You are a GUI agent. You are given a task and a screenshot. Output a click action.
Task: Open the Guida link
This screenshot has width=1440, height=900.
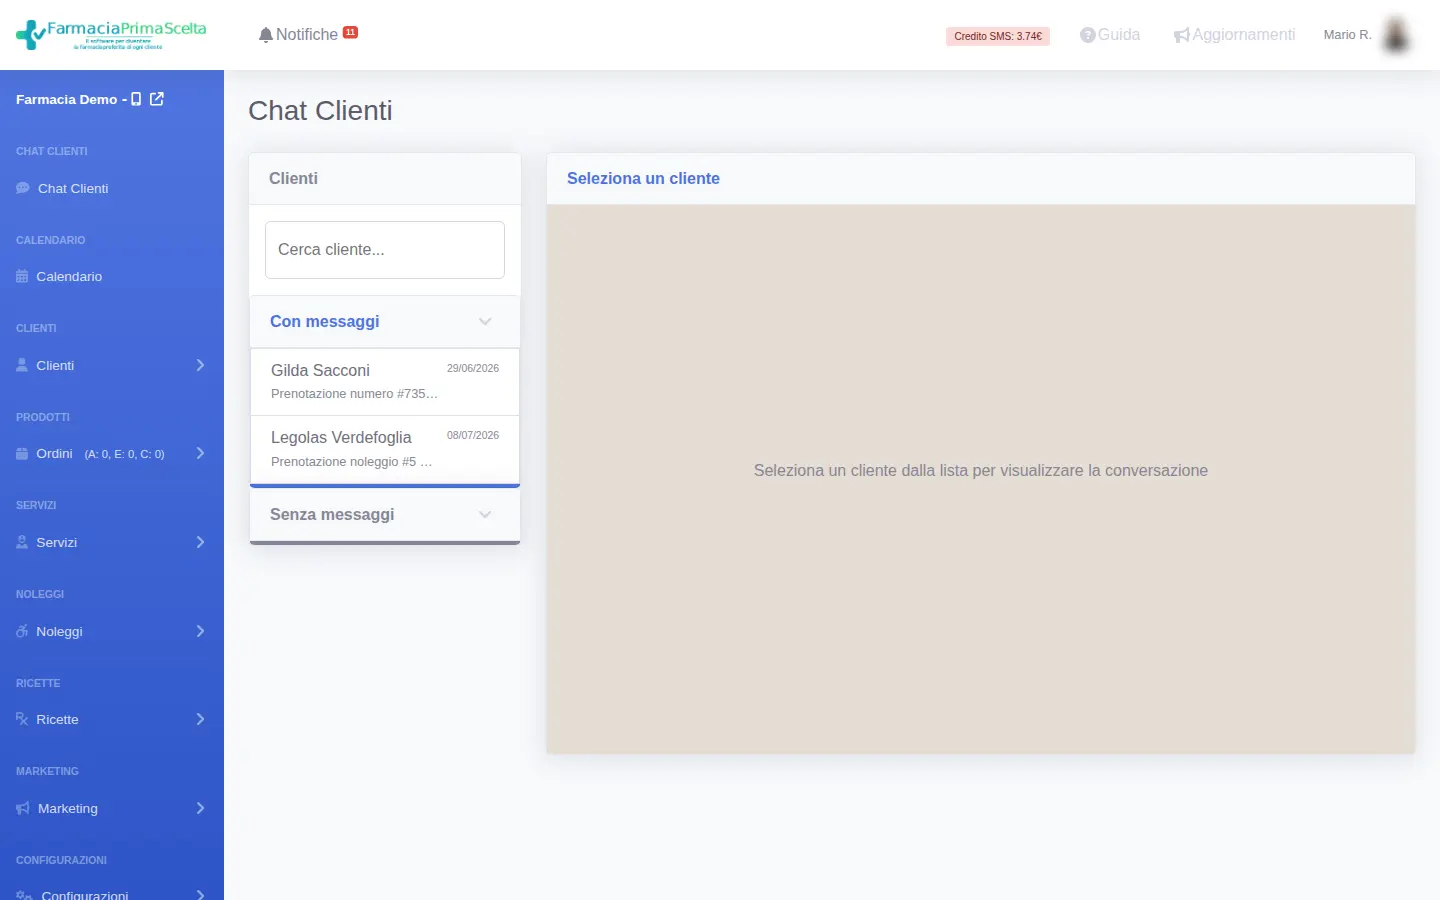point(1119,35)
